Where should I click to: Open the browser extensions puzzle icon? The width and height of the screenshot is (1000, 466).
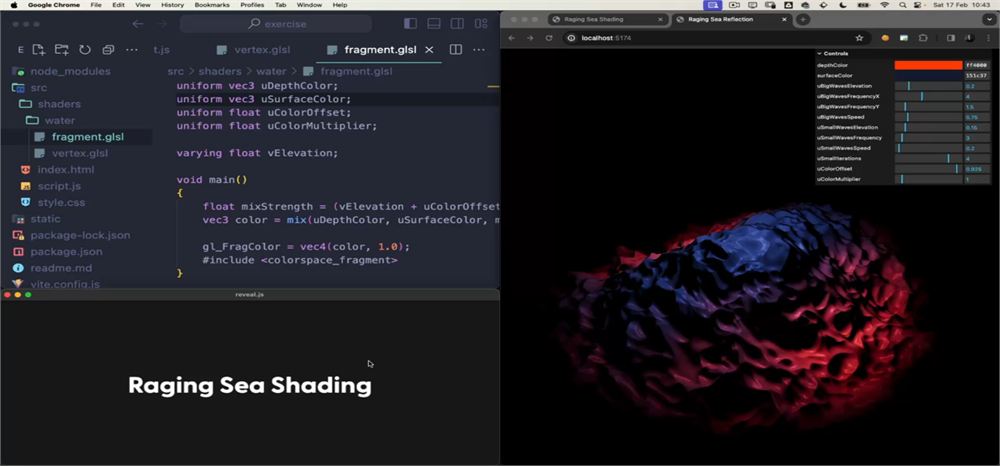[x=922, y=38]
